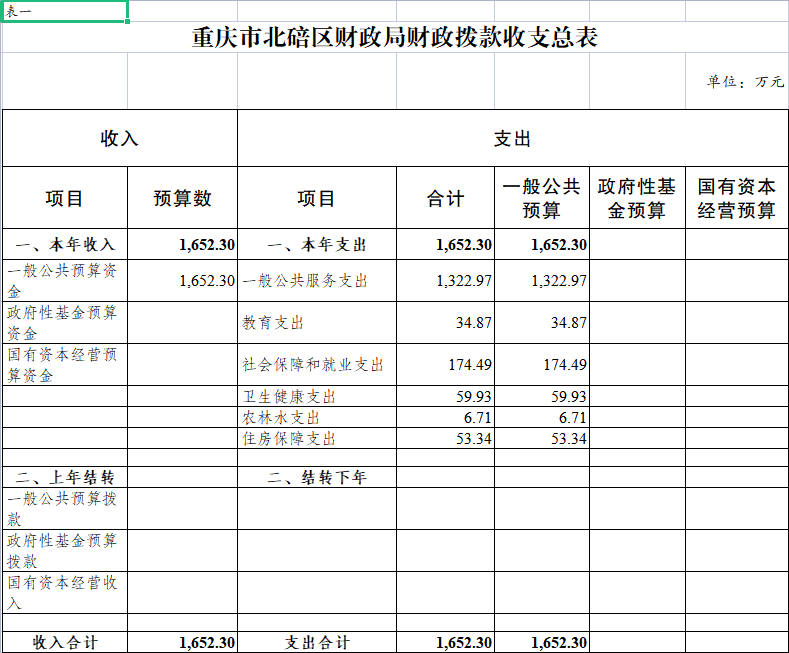This screenshot has width=789, height=653.
Task: Select 一般公共预算 value 1,652.30 for 本年支出
Action: tap(542, 244)
